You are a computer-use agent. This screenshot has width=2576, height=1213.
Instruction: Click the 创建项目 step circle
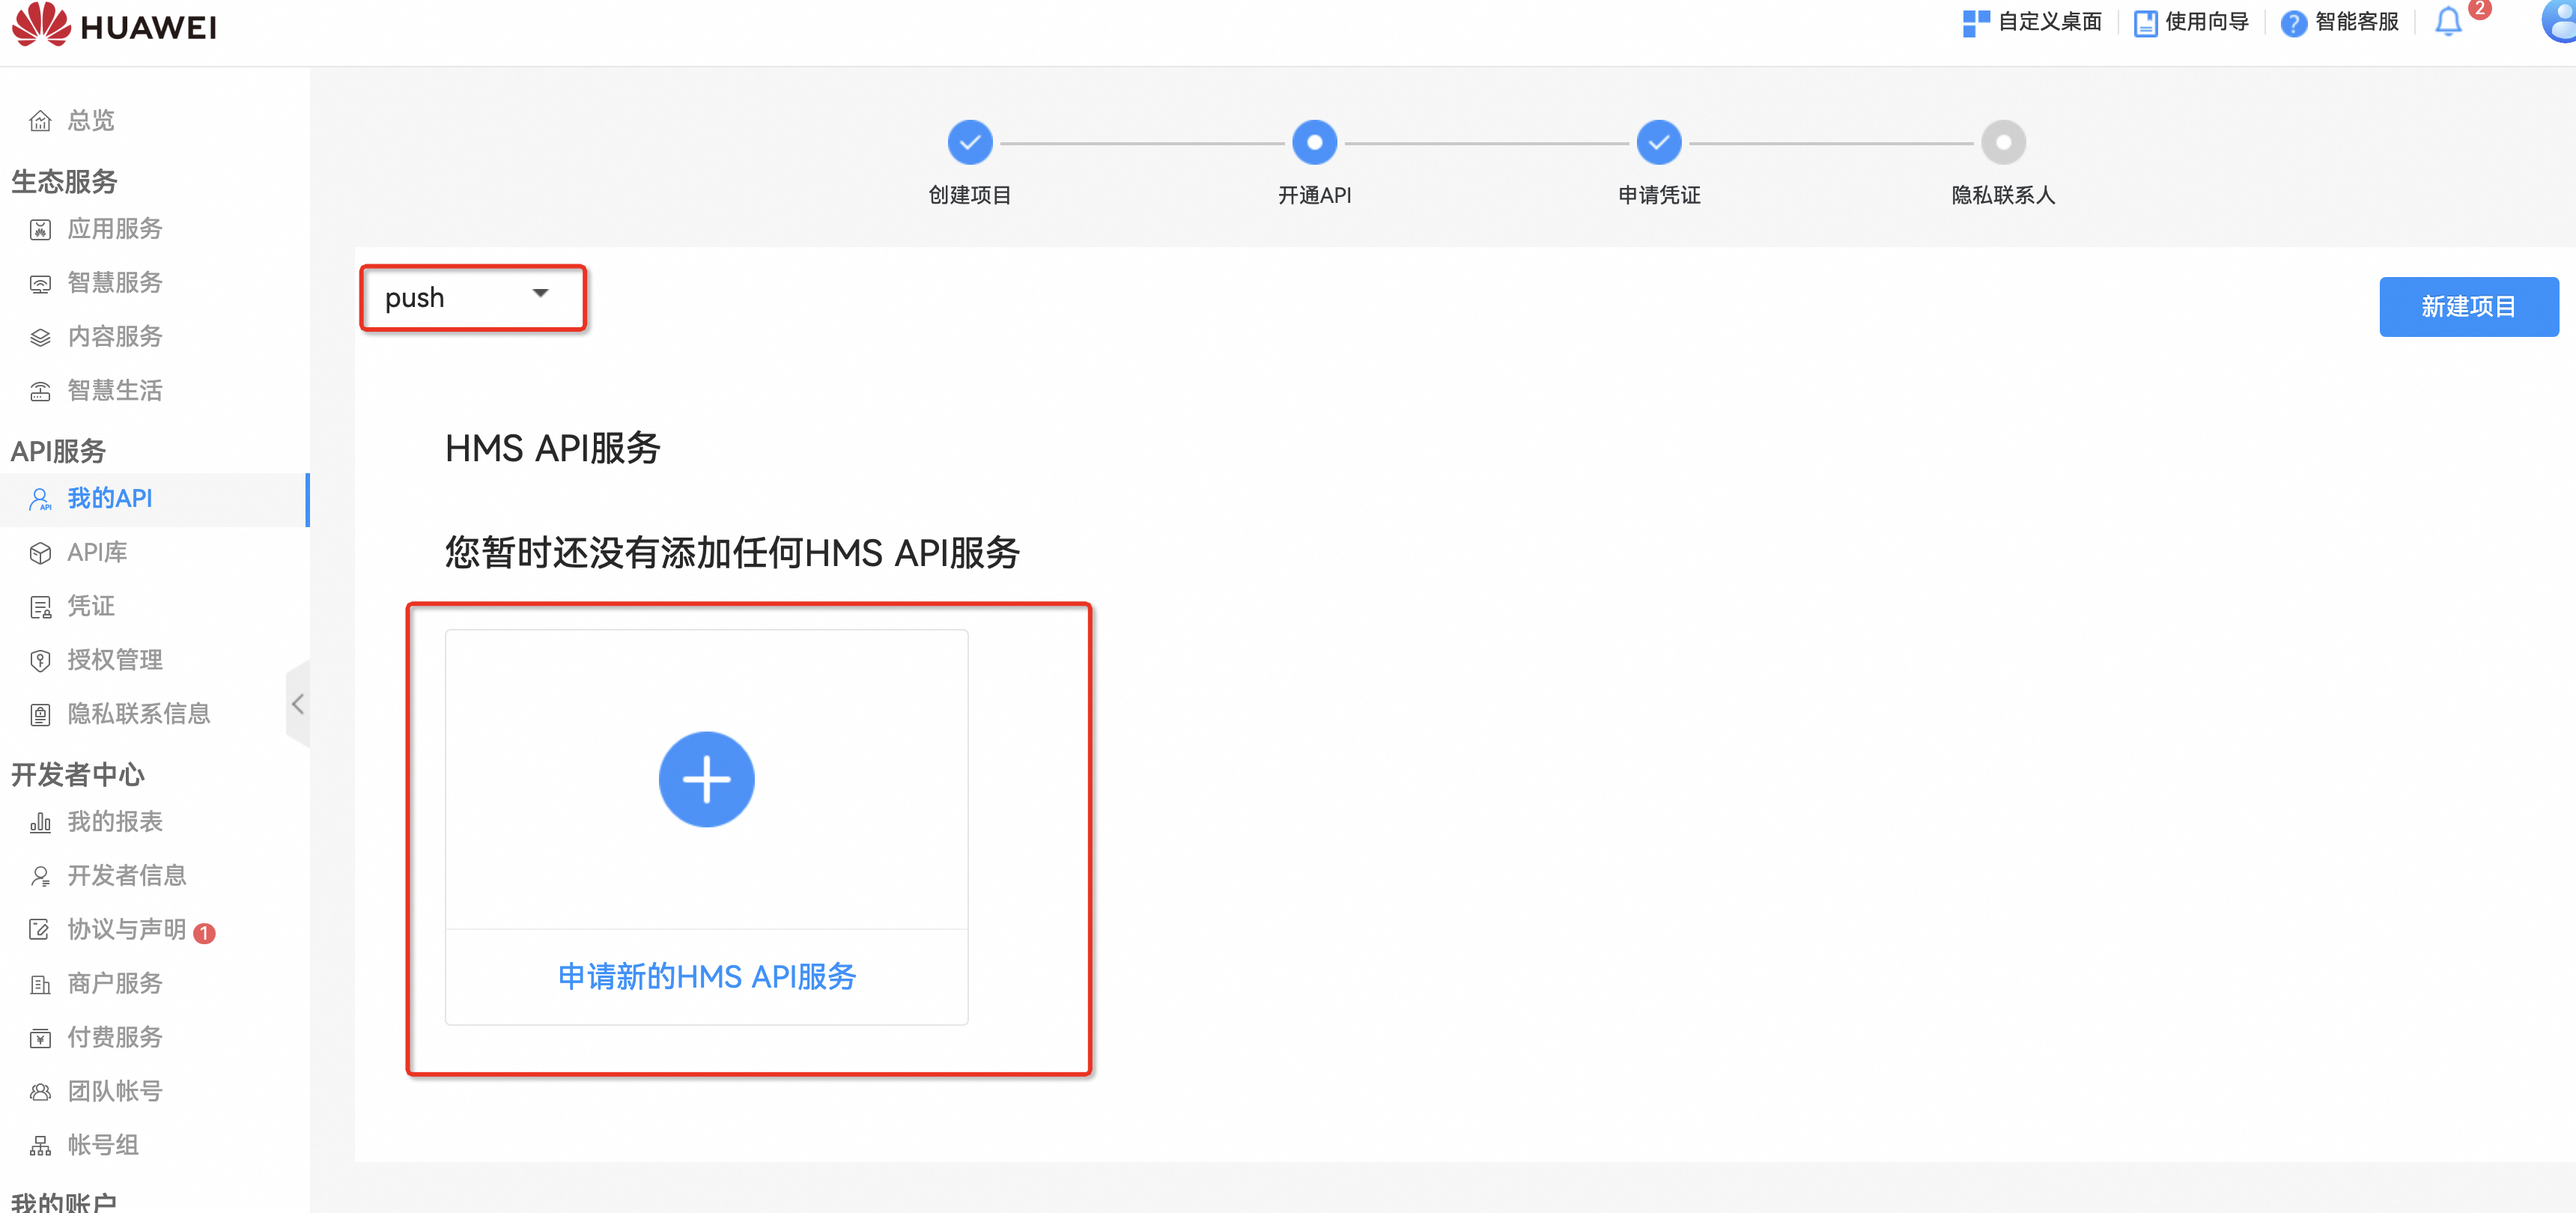tap(970, 142)
